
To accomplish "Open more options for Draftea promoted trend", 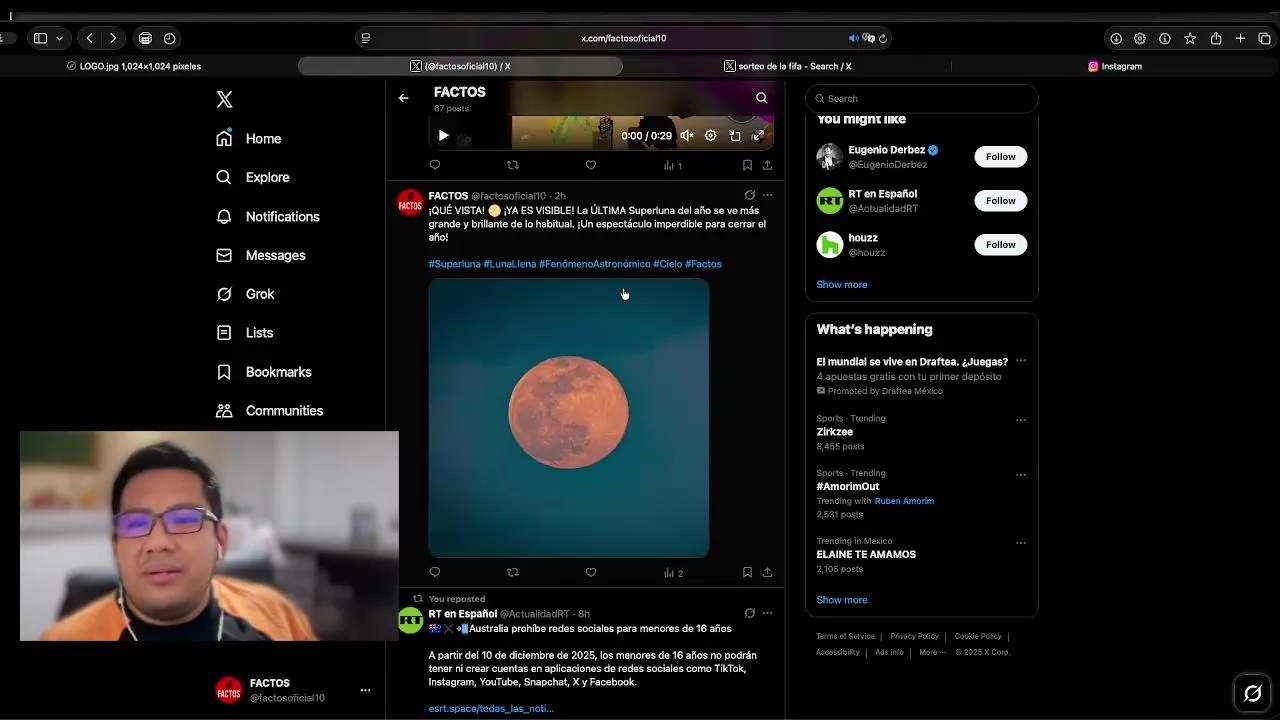I will pyautogui.click(x=1020, y=361).
